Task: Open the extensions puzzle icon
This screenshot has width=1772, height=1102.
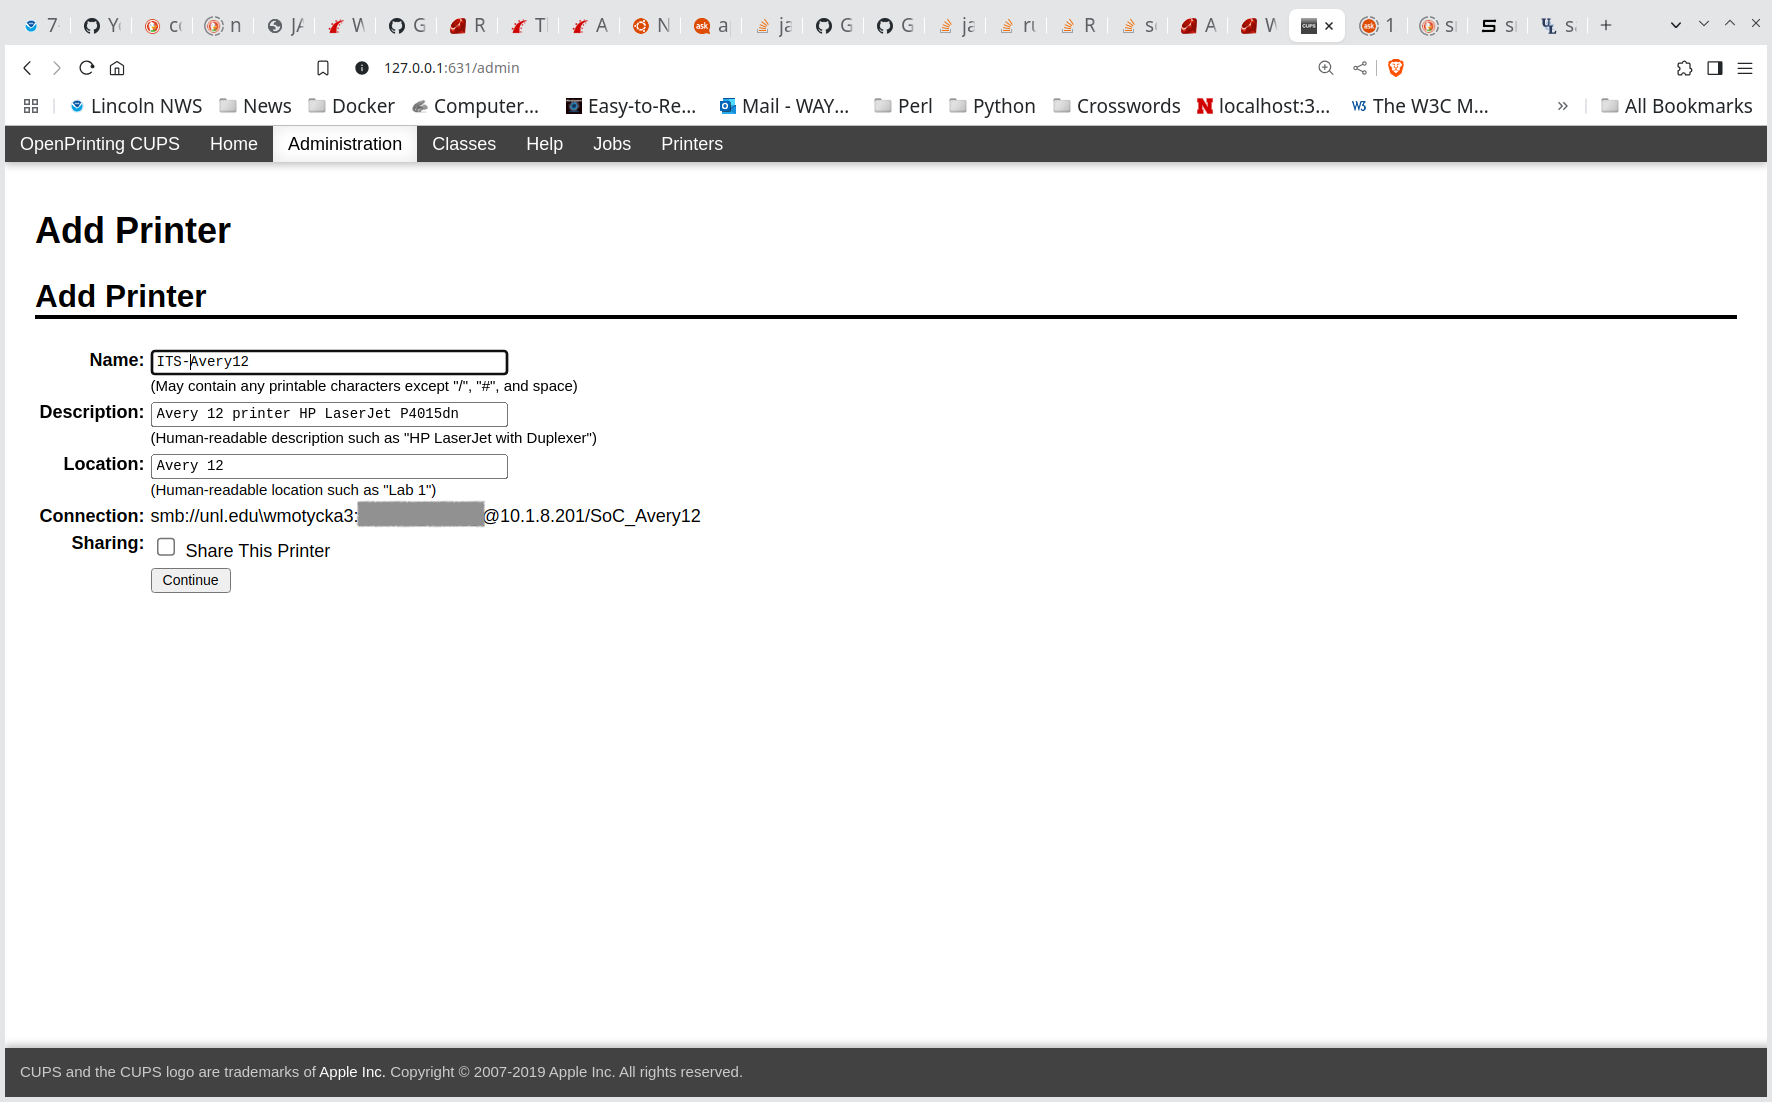Action: 1685,68
